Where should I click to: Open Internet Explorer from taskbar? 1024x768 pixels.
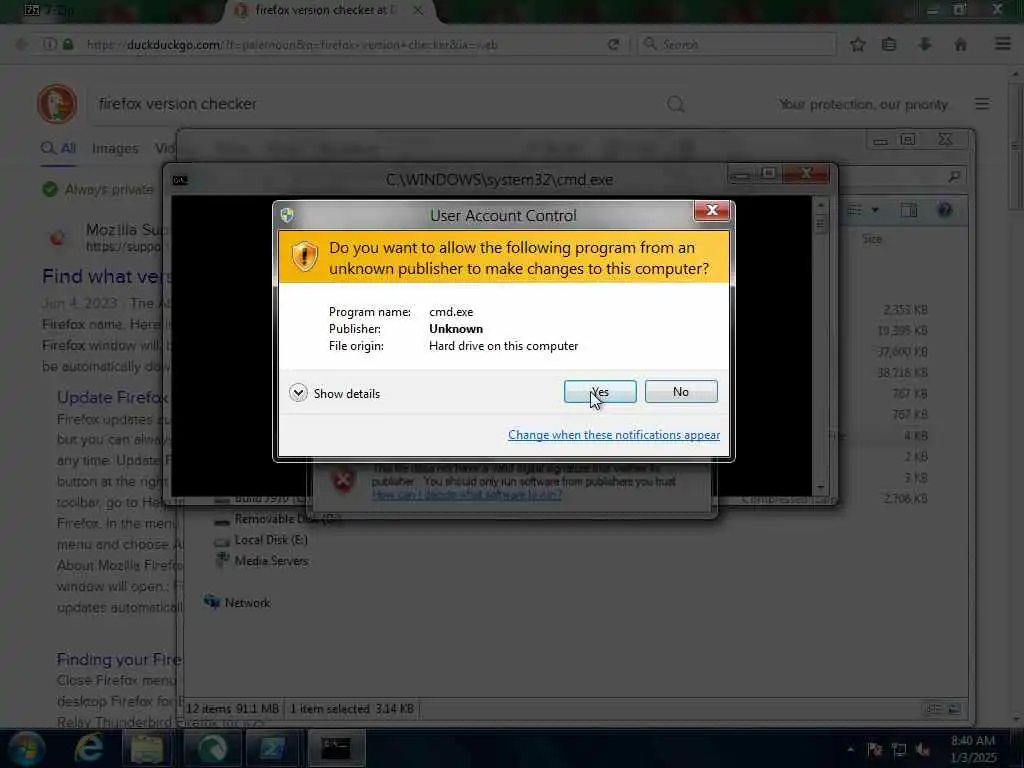click(x=88, y=748)
